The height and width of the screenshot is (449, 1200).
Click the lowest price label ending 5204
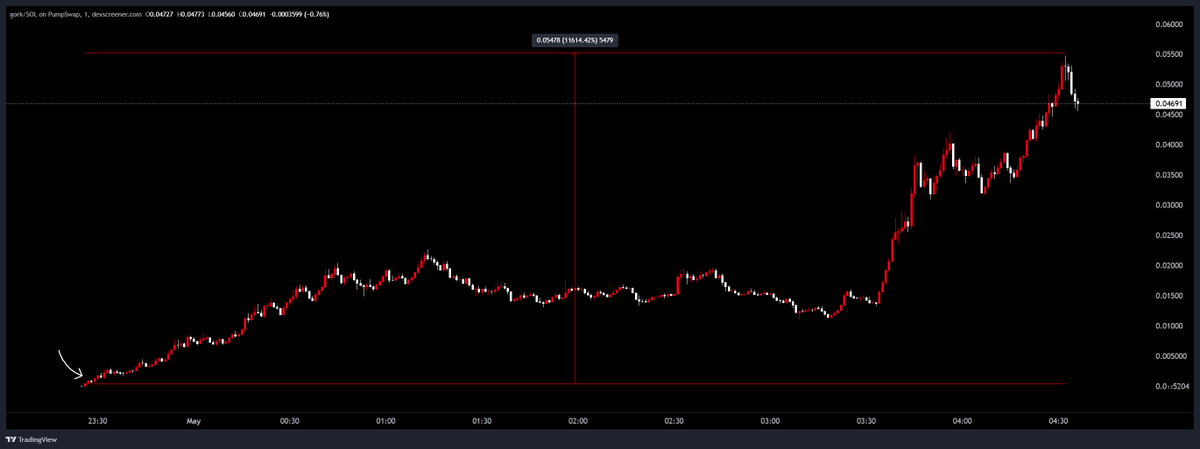[1171, 386]
